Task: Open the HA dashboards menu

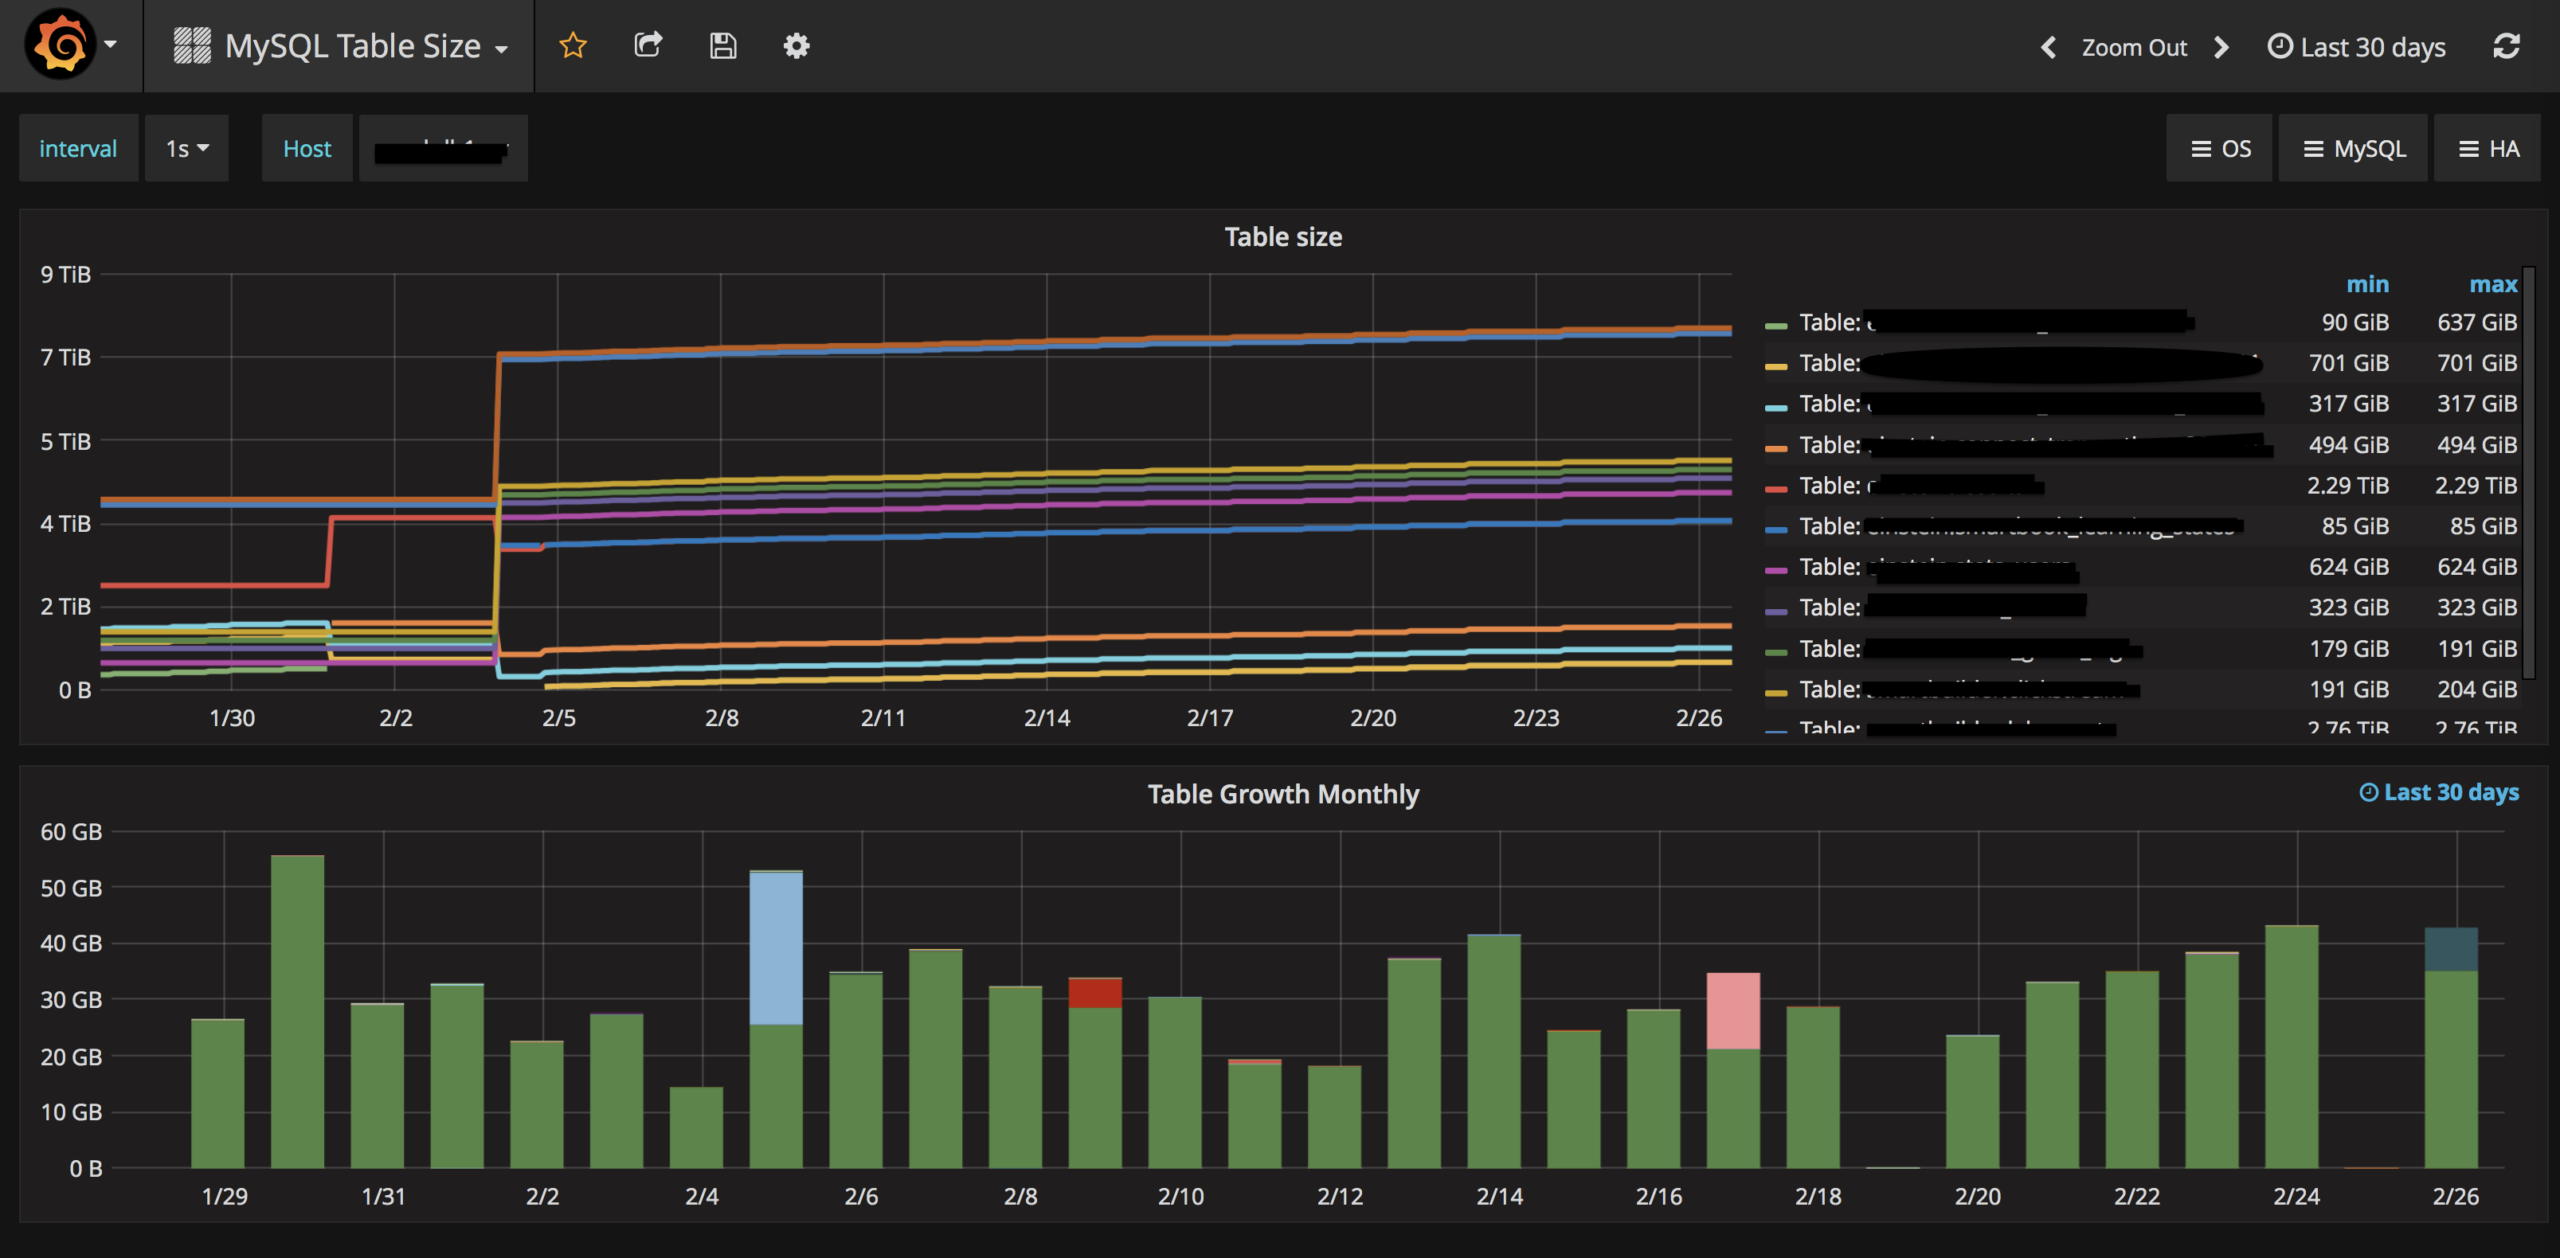Action: click(2488, 149)
